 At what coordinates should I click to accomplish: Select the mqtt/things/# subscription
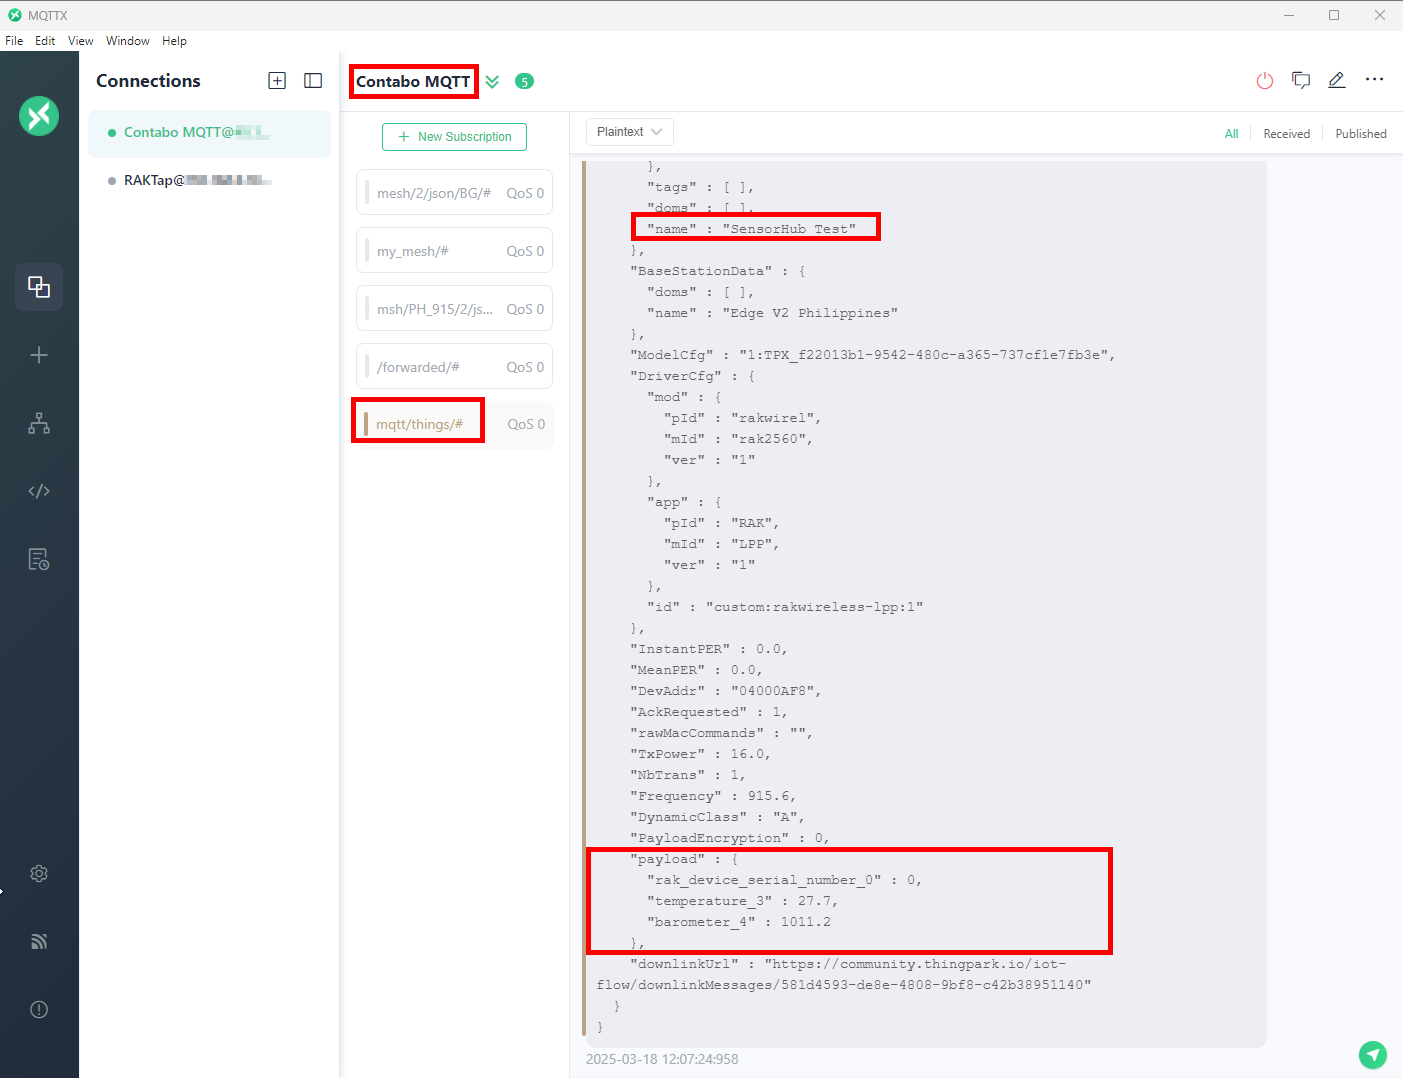pyautogui.click(x=455, y=425)
